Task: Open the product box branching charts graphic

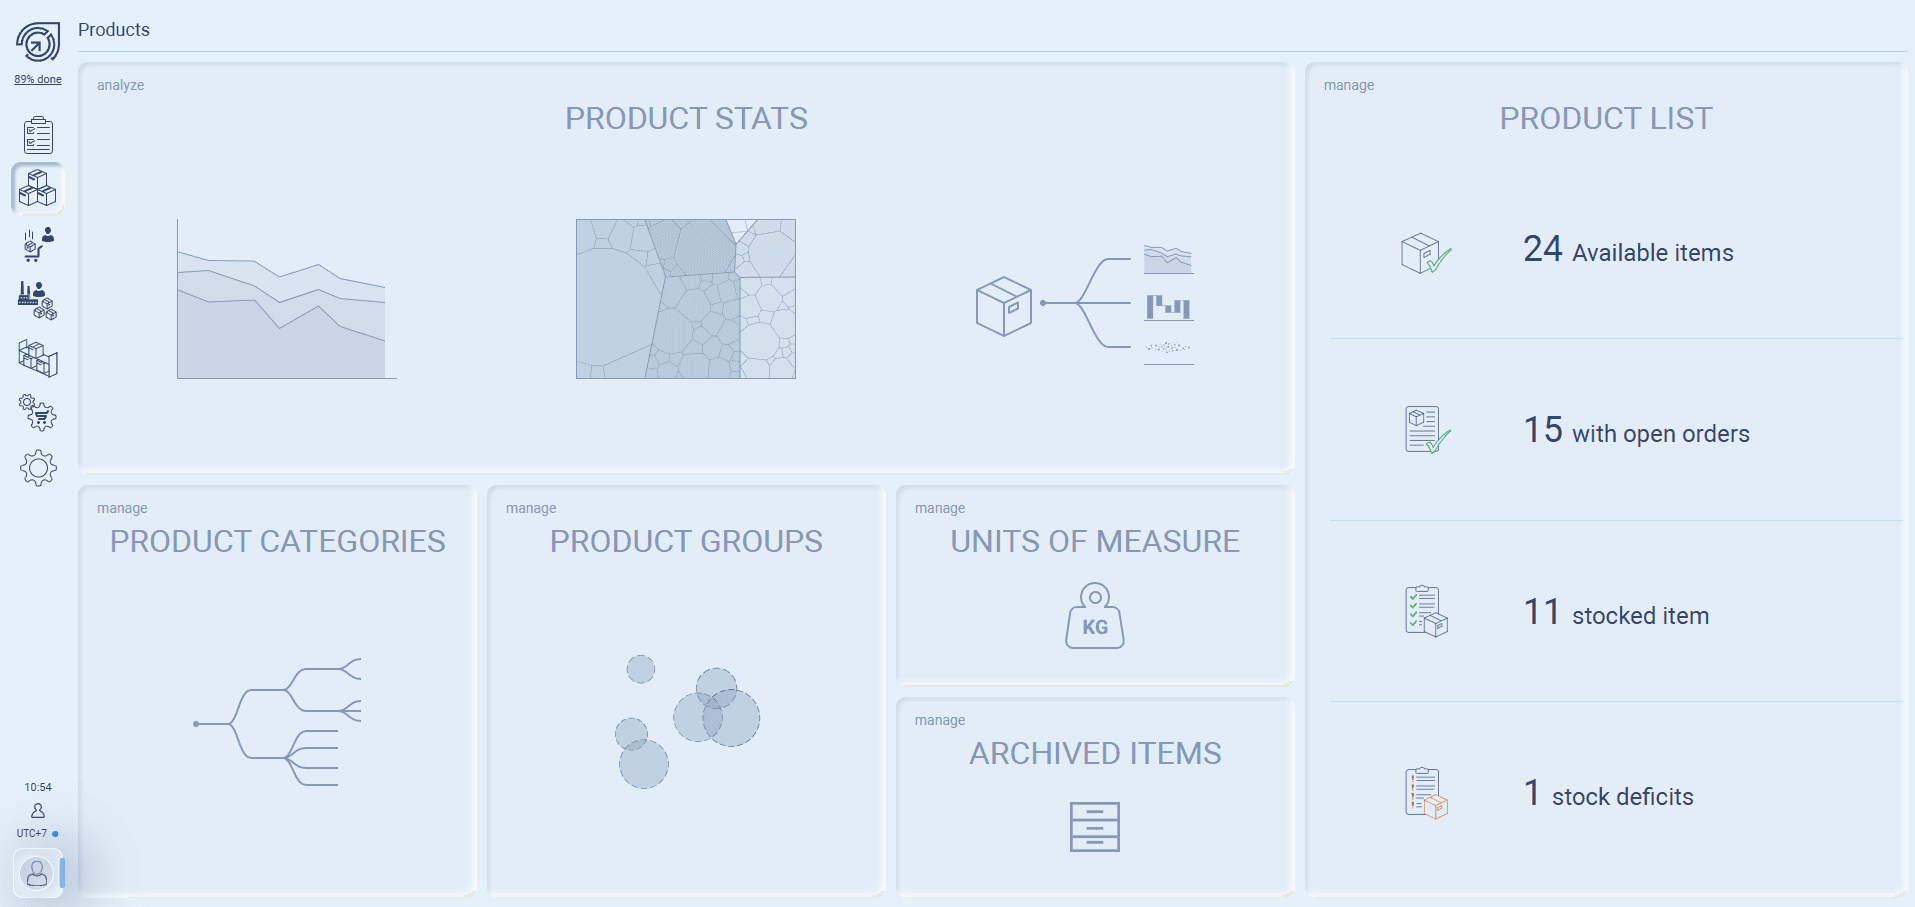Action: point(1085,304)
